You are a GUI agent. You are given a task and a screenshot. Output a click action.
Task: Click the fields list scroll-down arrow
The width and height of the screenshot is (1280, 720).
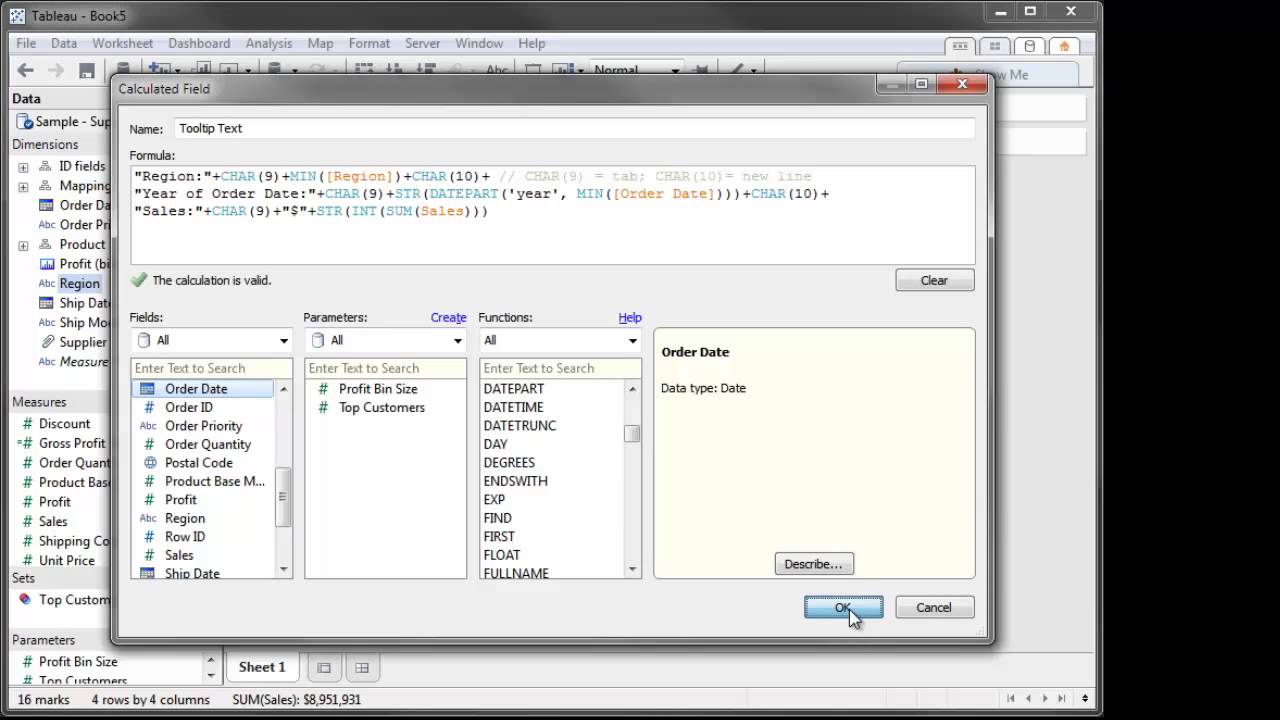click(284, 569)
